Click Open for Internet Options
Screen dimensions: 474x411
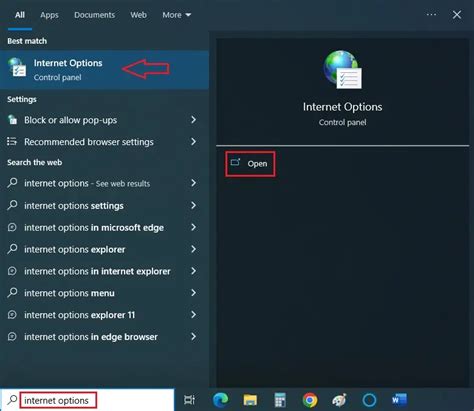click(x=250, y=163)
